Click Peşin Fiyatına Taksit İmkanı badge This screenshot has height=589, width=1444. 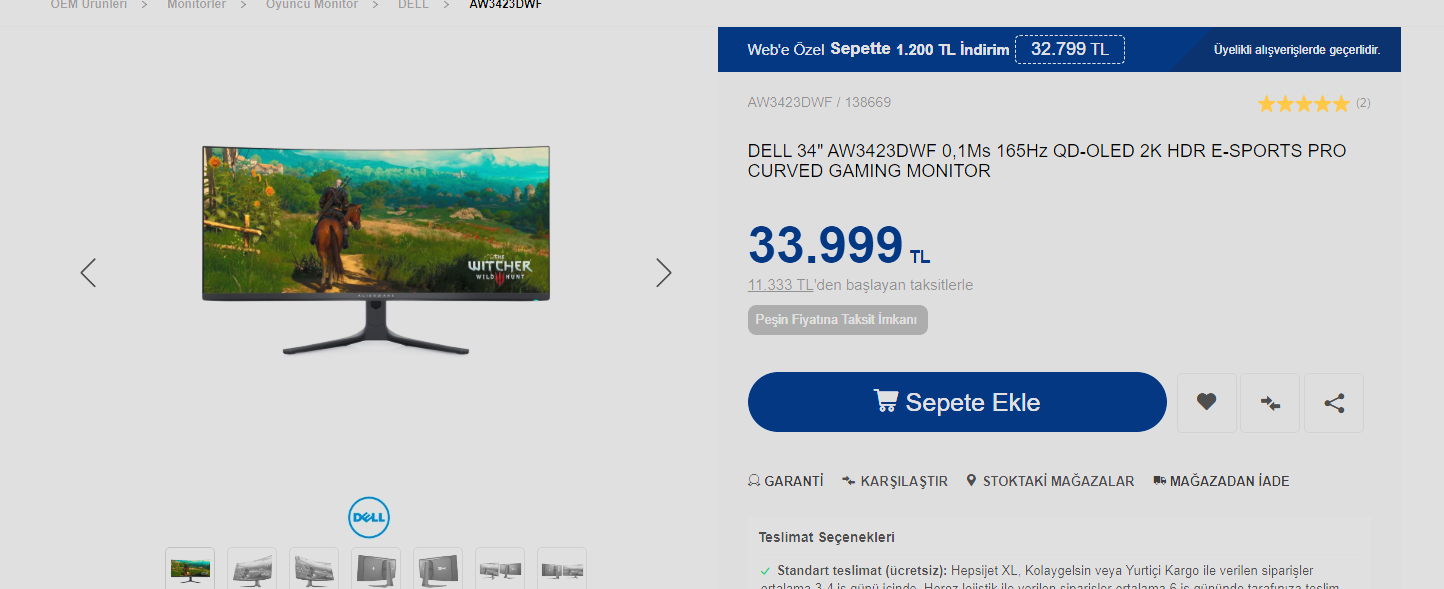click(x=838, y=320)
